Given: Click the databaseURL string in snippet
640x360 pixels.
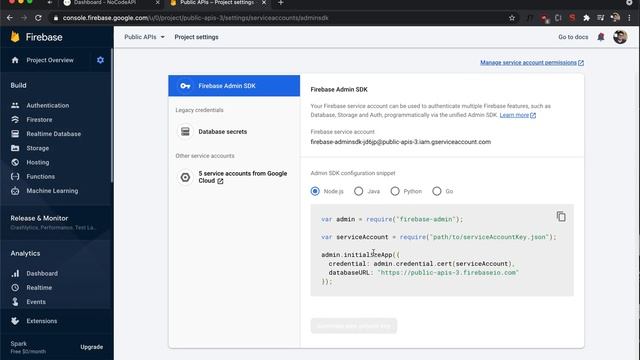Looking at the screenshot, I should pos(448,273).
